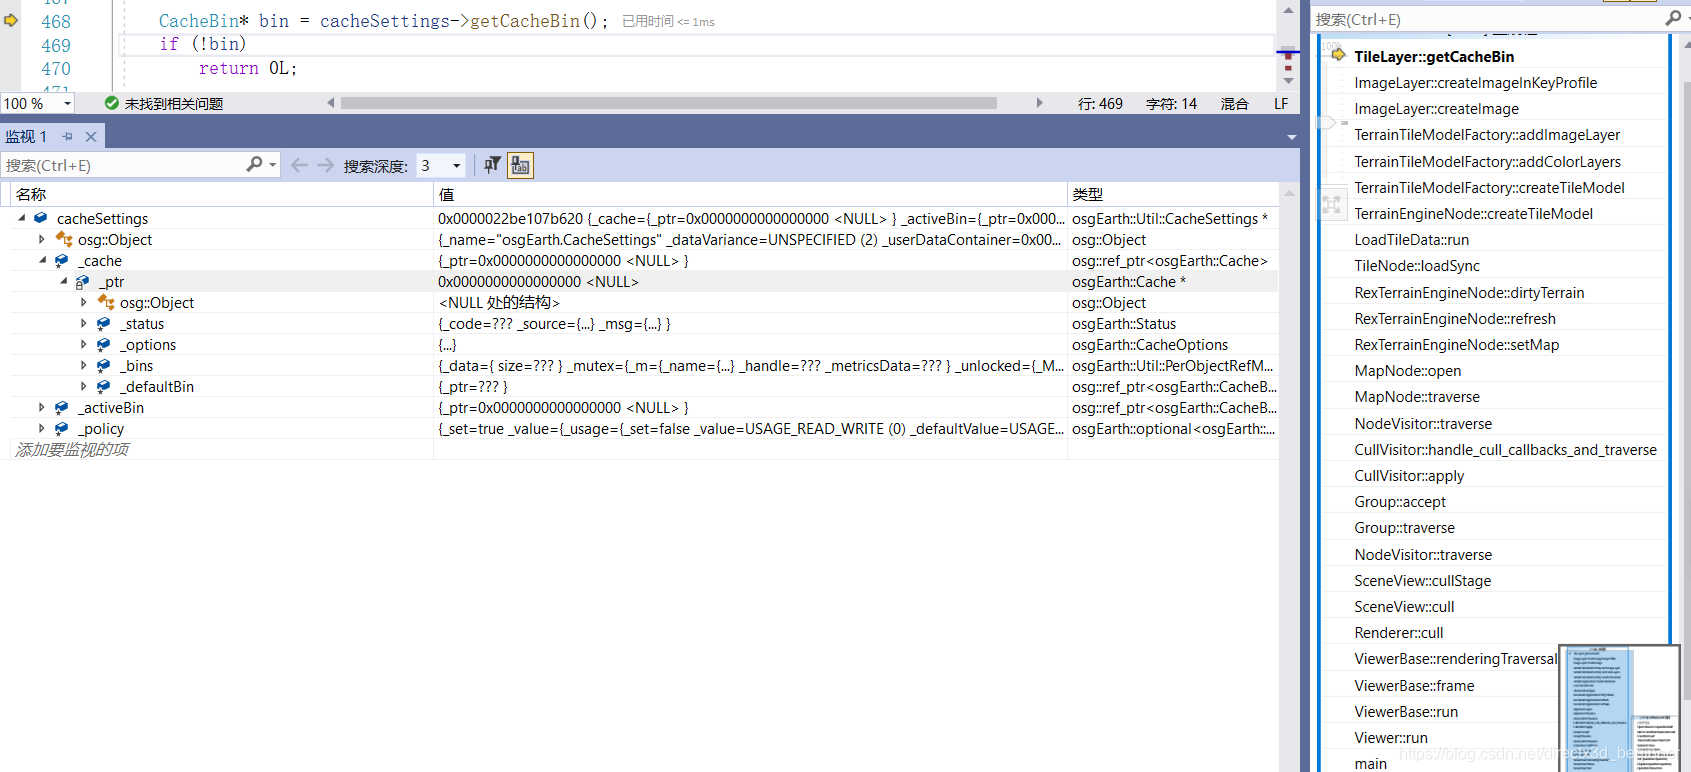
Task: Click the 未找到相关问题 status text
Action: [x=174, y=104]
